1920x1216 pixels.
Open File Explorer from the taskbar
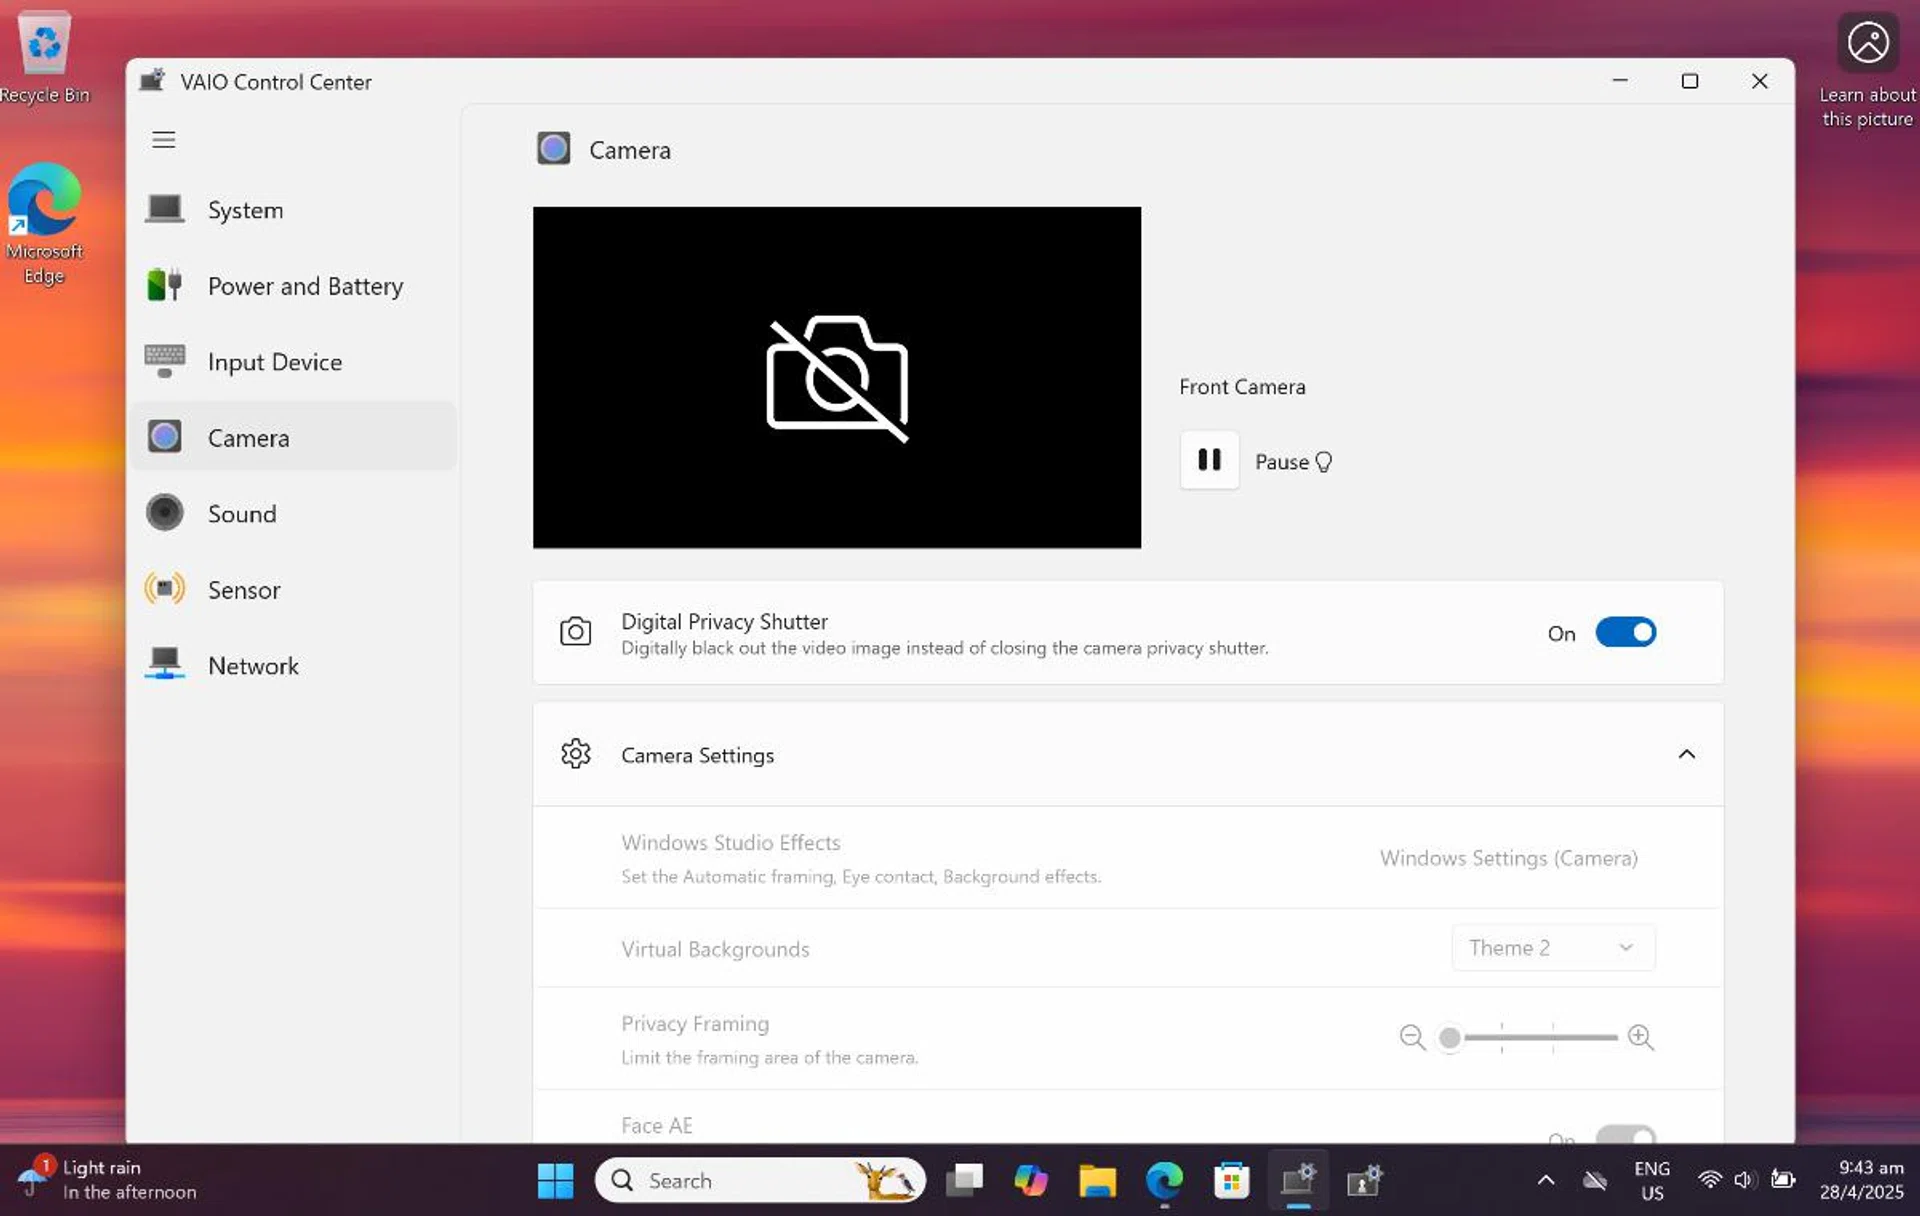(1097, 1181)
